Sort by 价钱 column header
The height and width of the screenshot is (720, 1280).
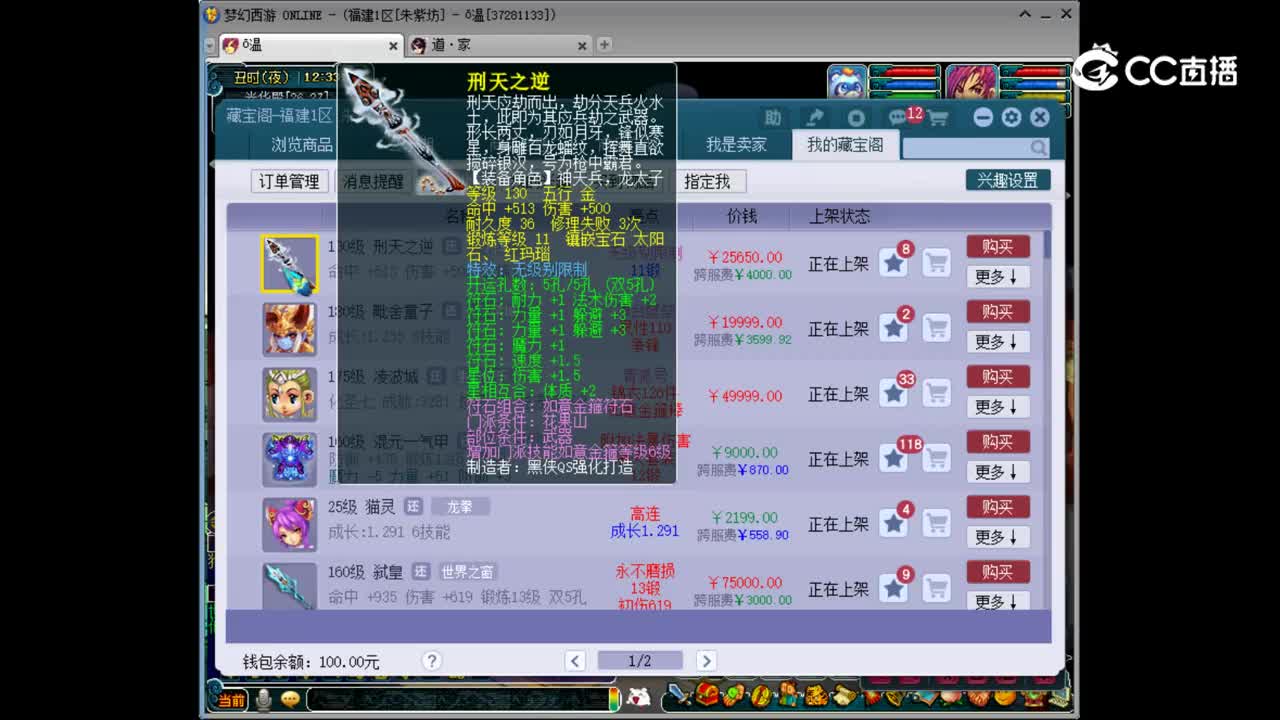[x=742, y=216]
